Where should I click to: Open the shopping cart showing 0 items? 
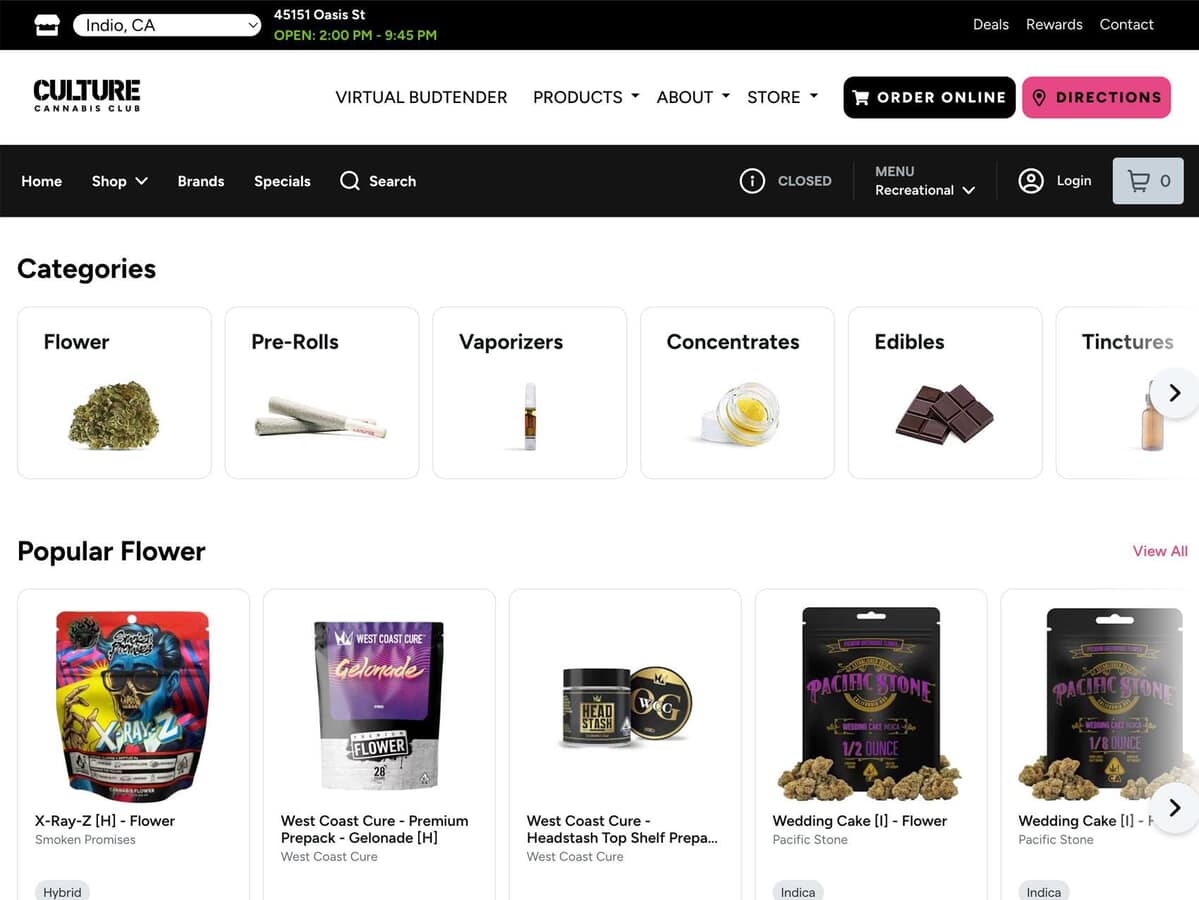tap(1148, 180)
